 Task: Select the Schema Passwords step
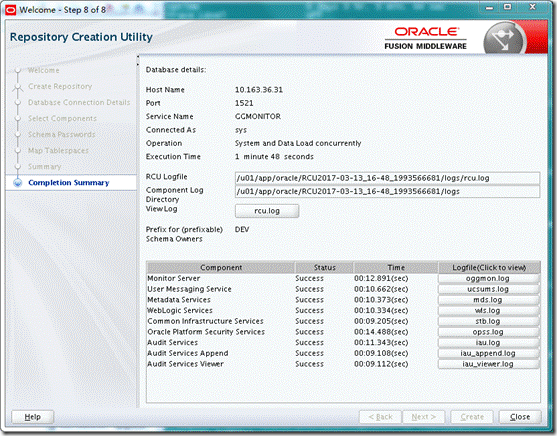(x=62, y=134)
